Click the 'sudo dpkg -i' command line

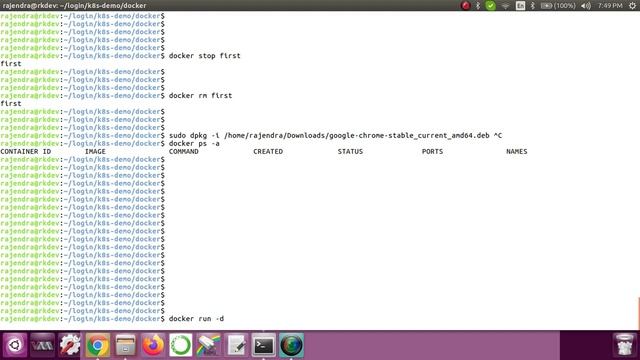[336, 136]
